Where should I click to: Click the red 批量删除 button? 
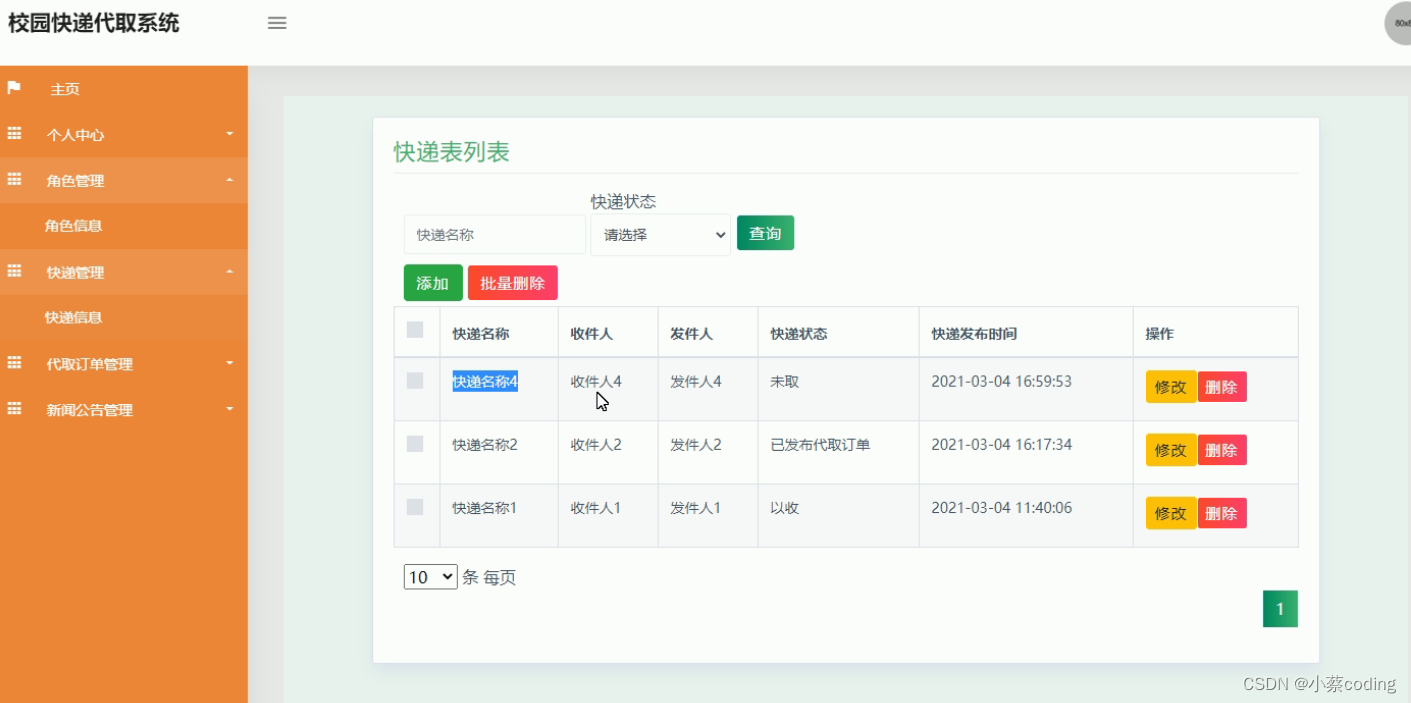(x=513, y=282)
